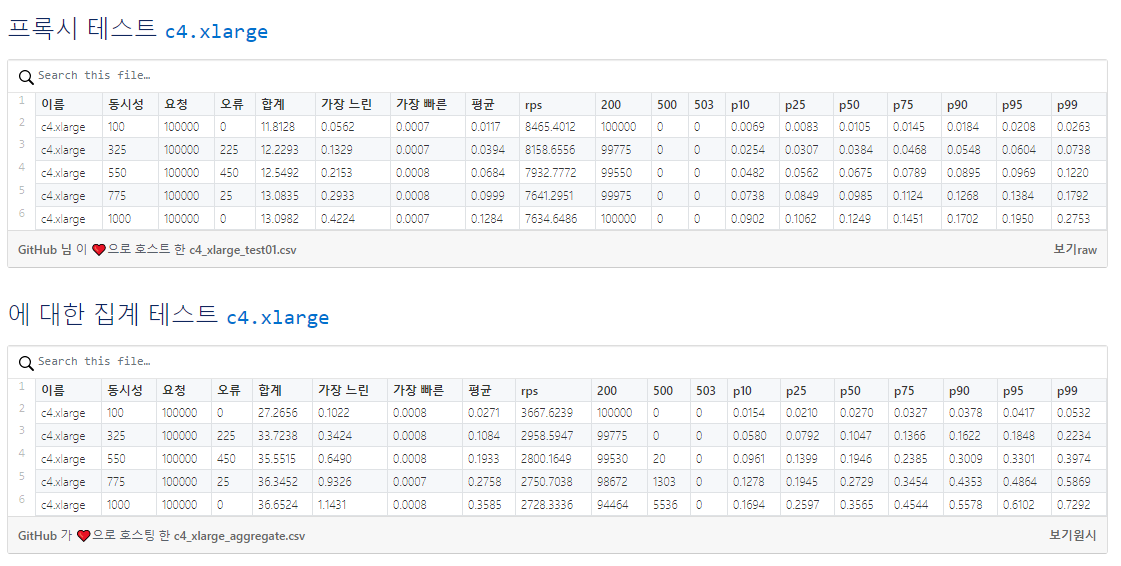Click '보기raw' link under first table

[1075, 249]
